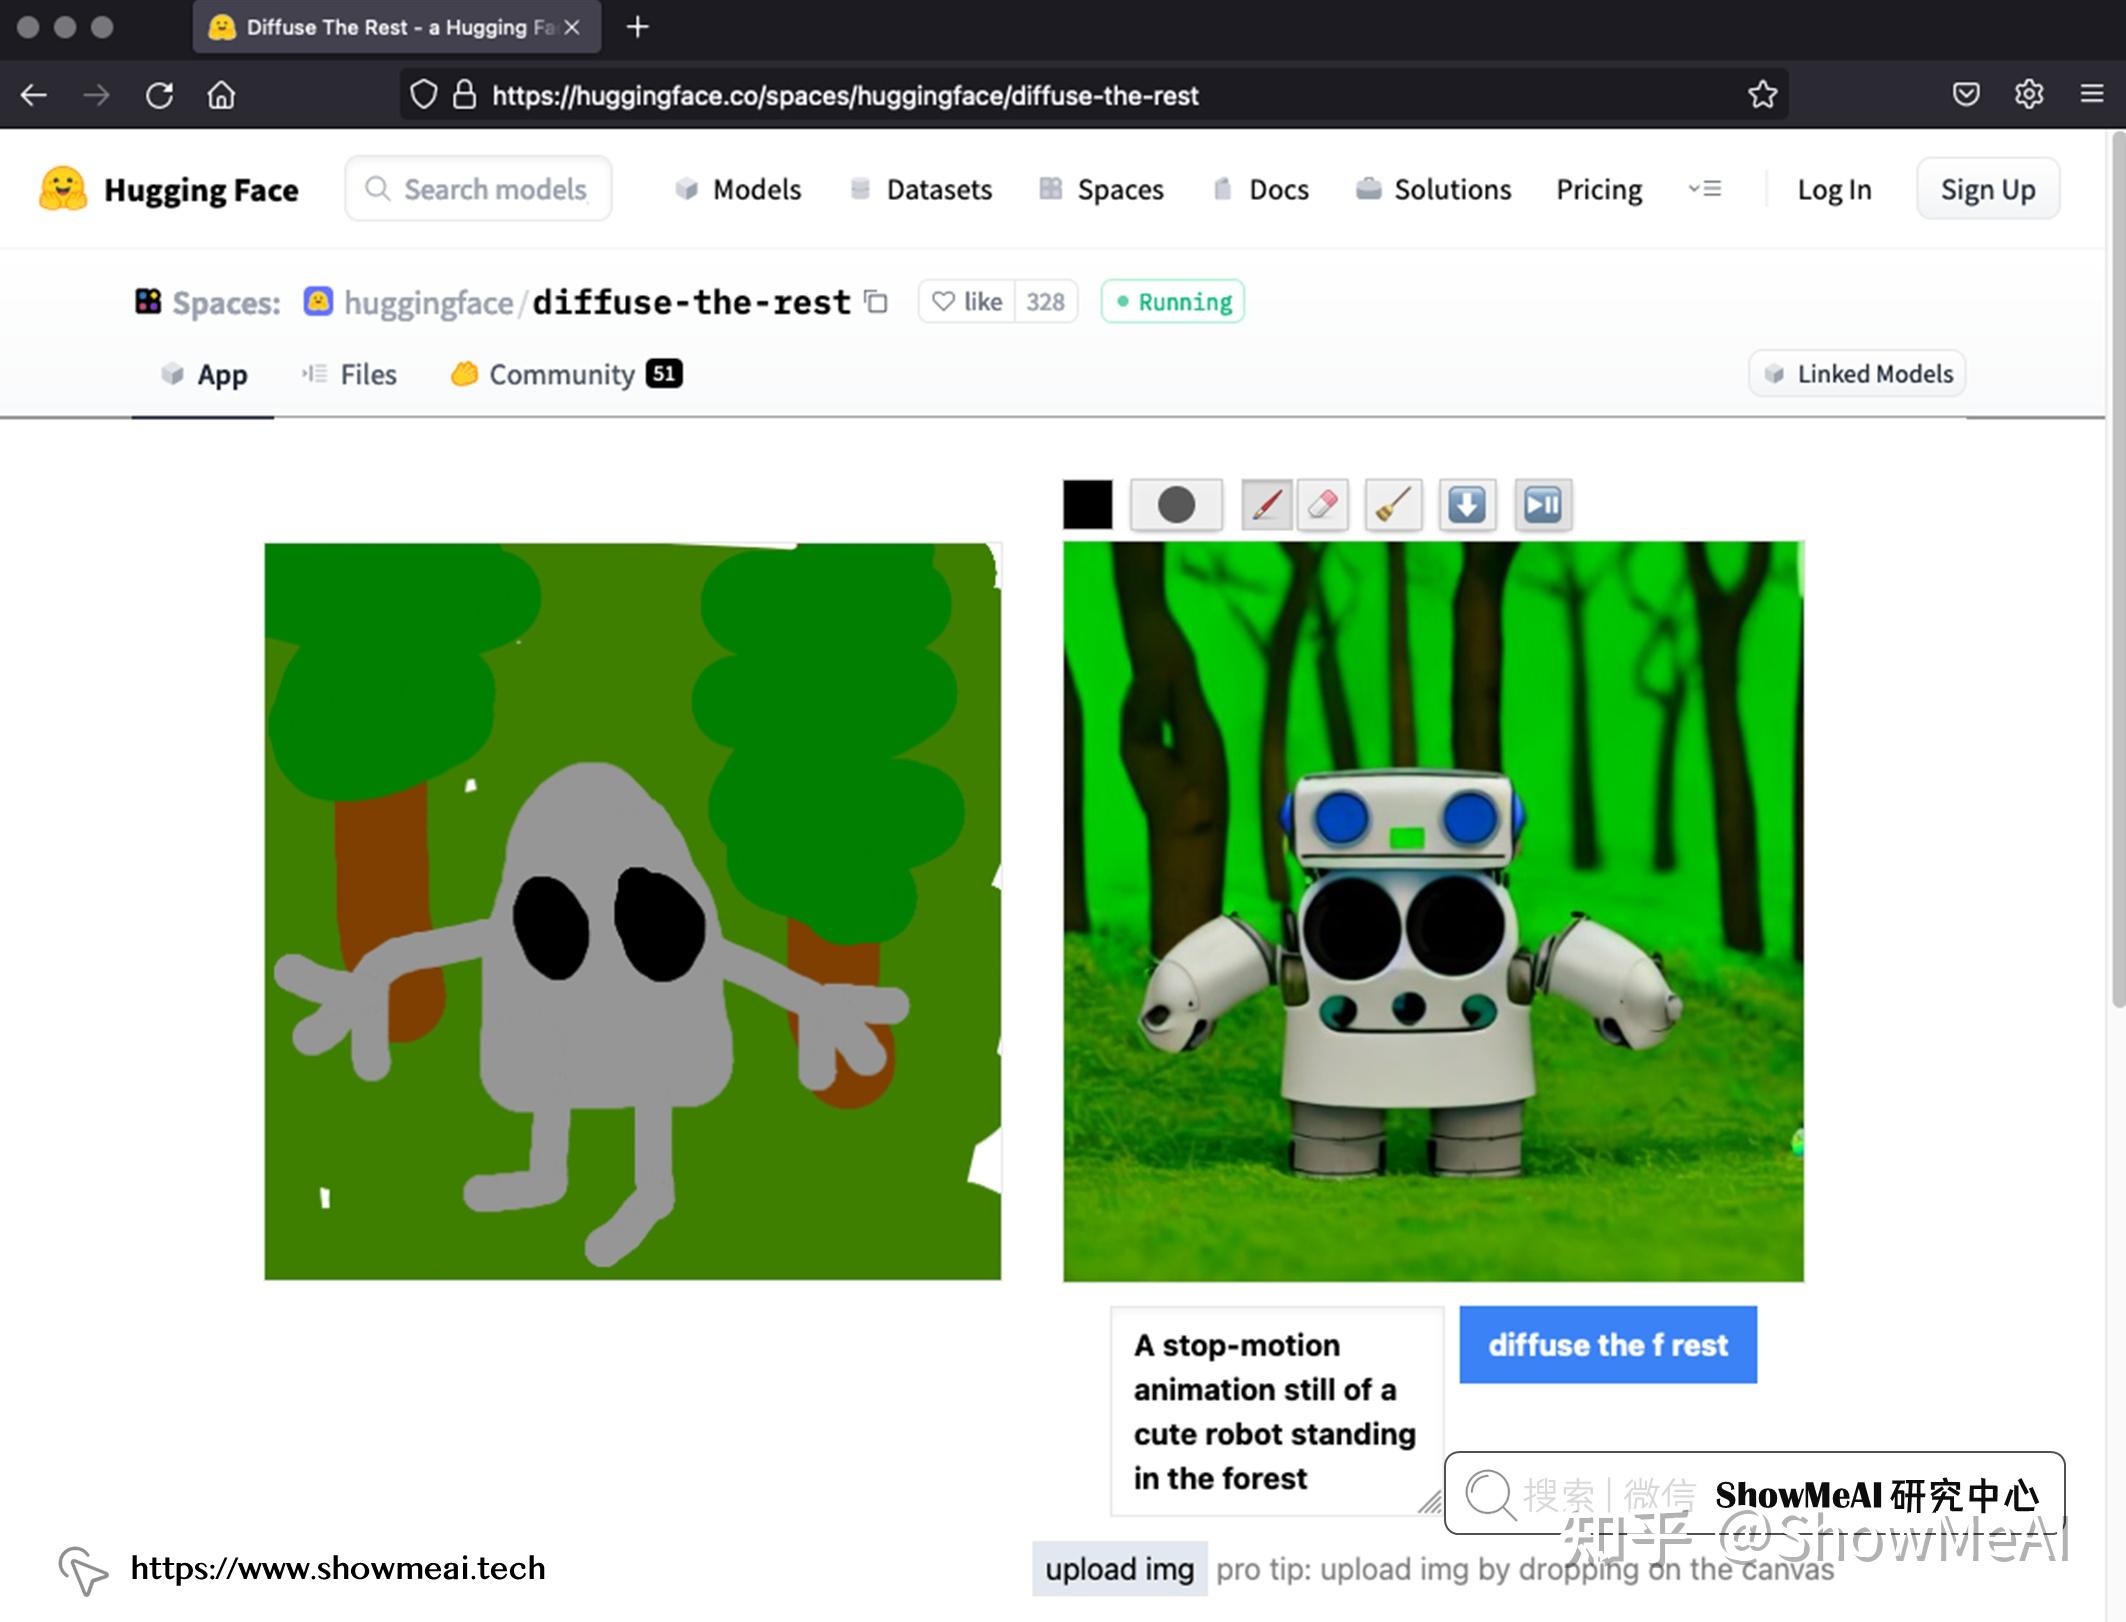
Task: Open the Spaces navigation link
Action: pyautogui.click(x=1102, y=189)
